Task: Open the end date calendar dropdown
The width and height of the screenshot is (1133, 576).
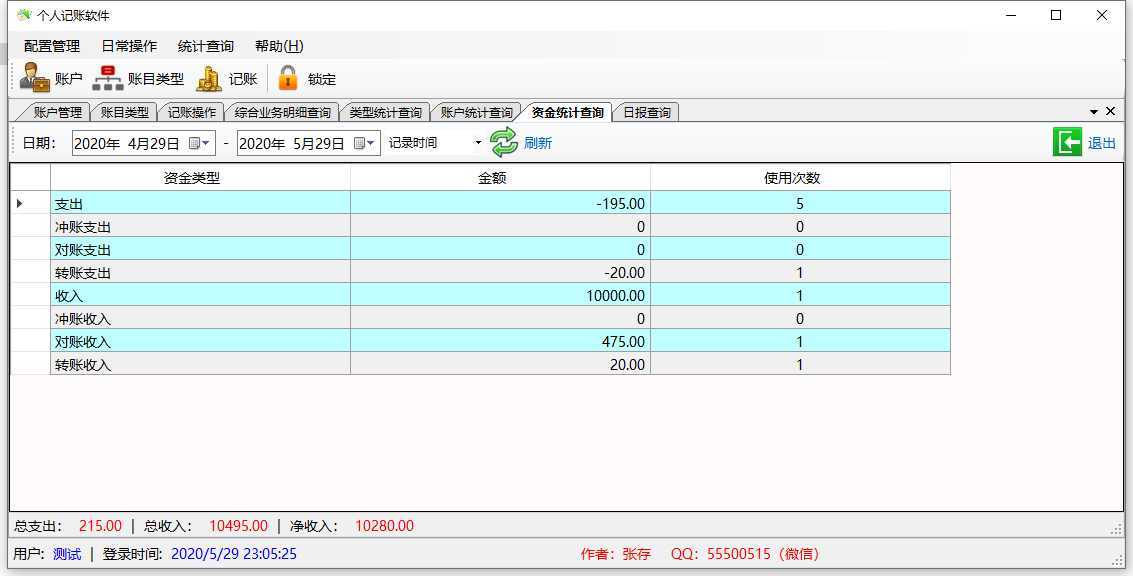Action: click(364, 143)
